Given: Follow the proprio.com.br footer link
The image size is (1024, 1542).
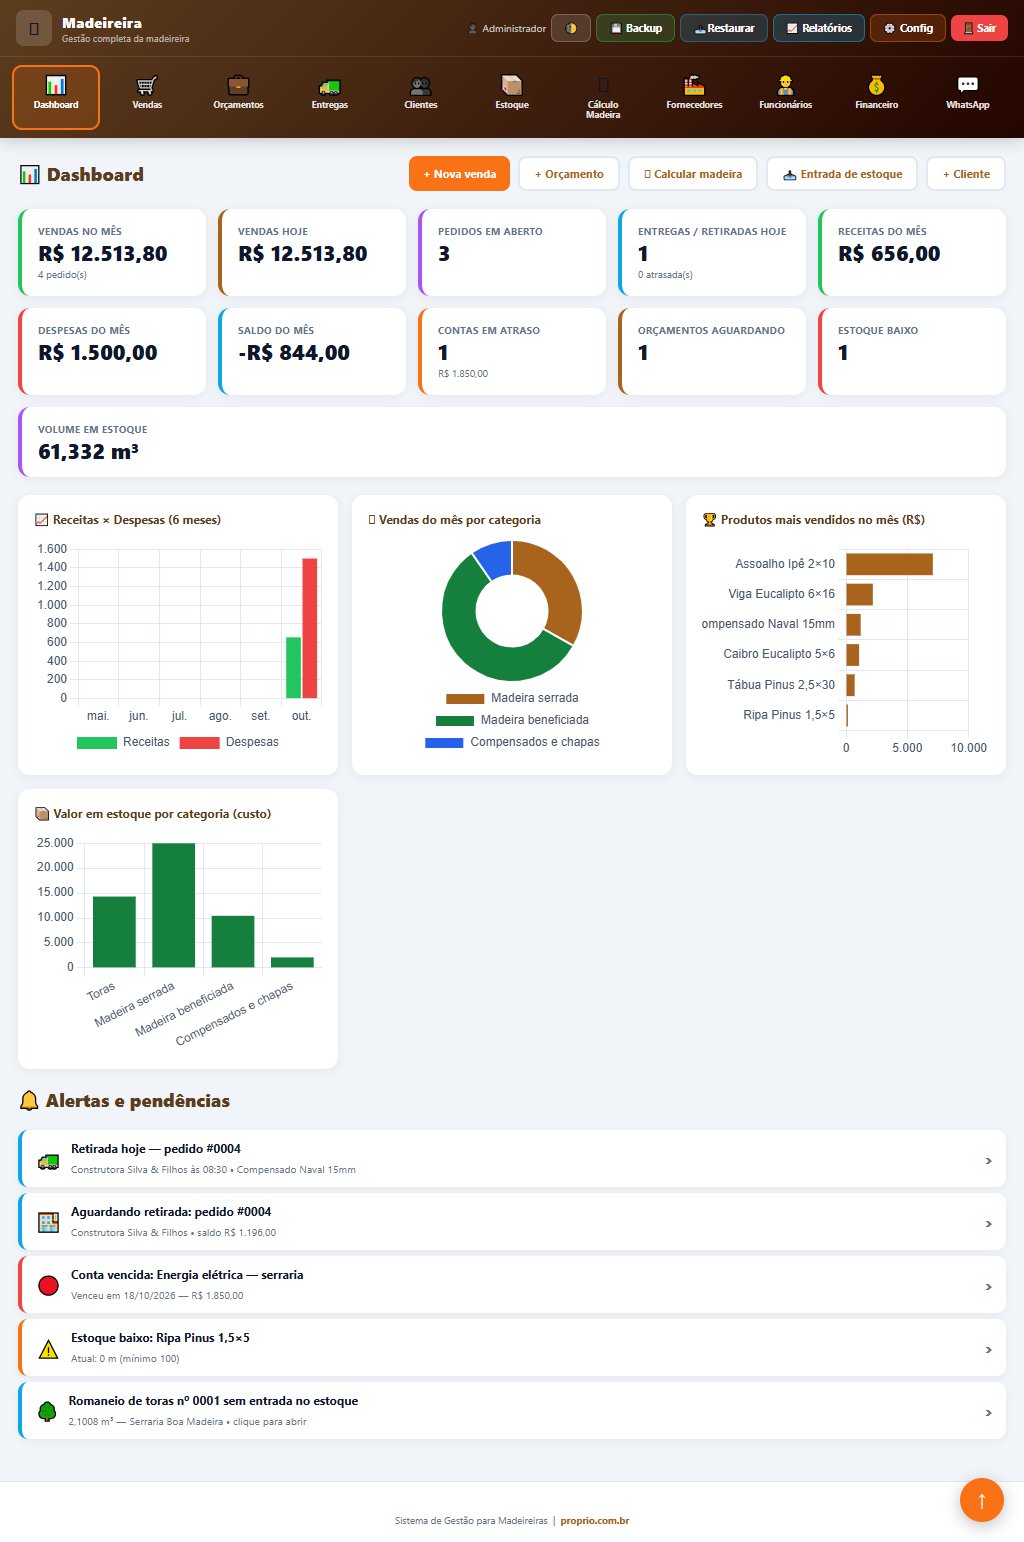Looking at the screenshot, I should 594,1521.
